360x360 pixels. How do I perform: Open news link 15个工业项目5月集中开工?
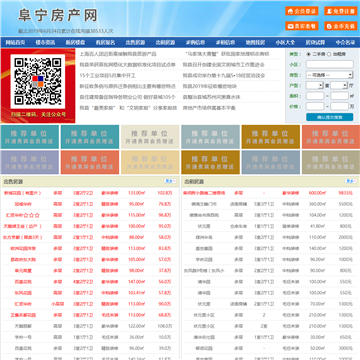pos(108,76)
